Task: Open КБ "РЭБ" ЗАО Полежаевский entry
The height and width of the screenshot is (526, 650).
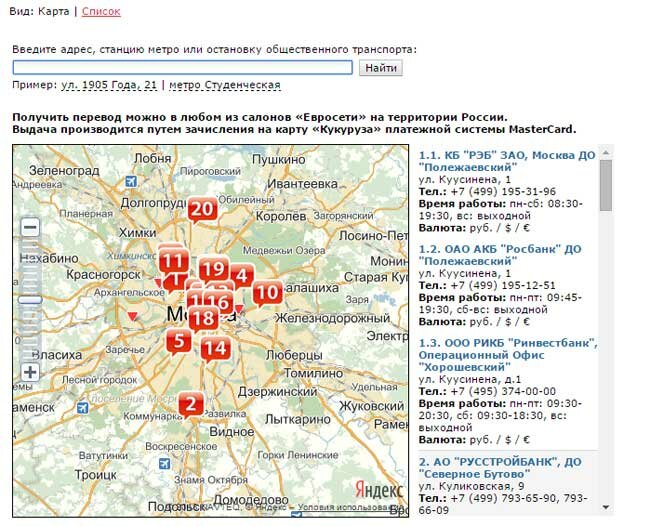Action: point(507,161)
